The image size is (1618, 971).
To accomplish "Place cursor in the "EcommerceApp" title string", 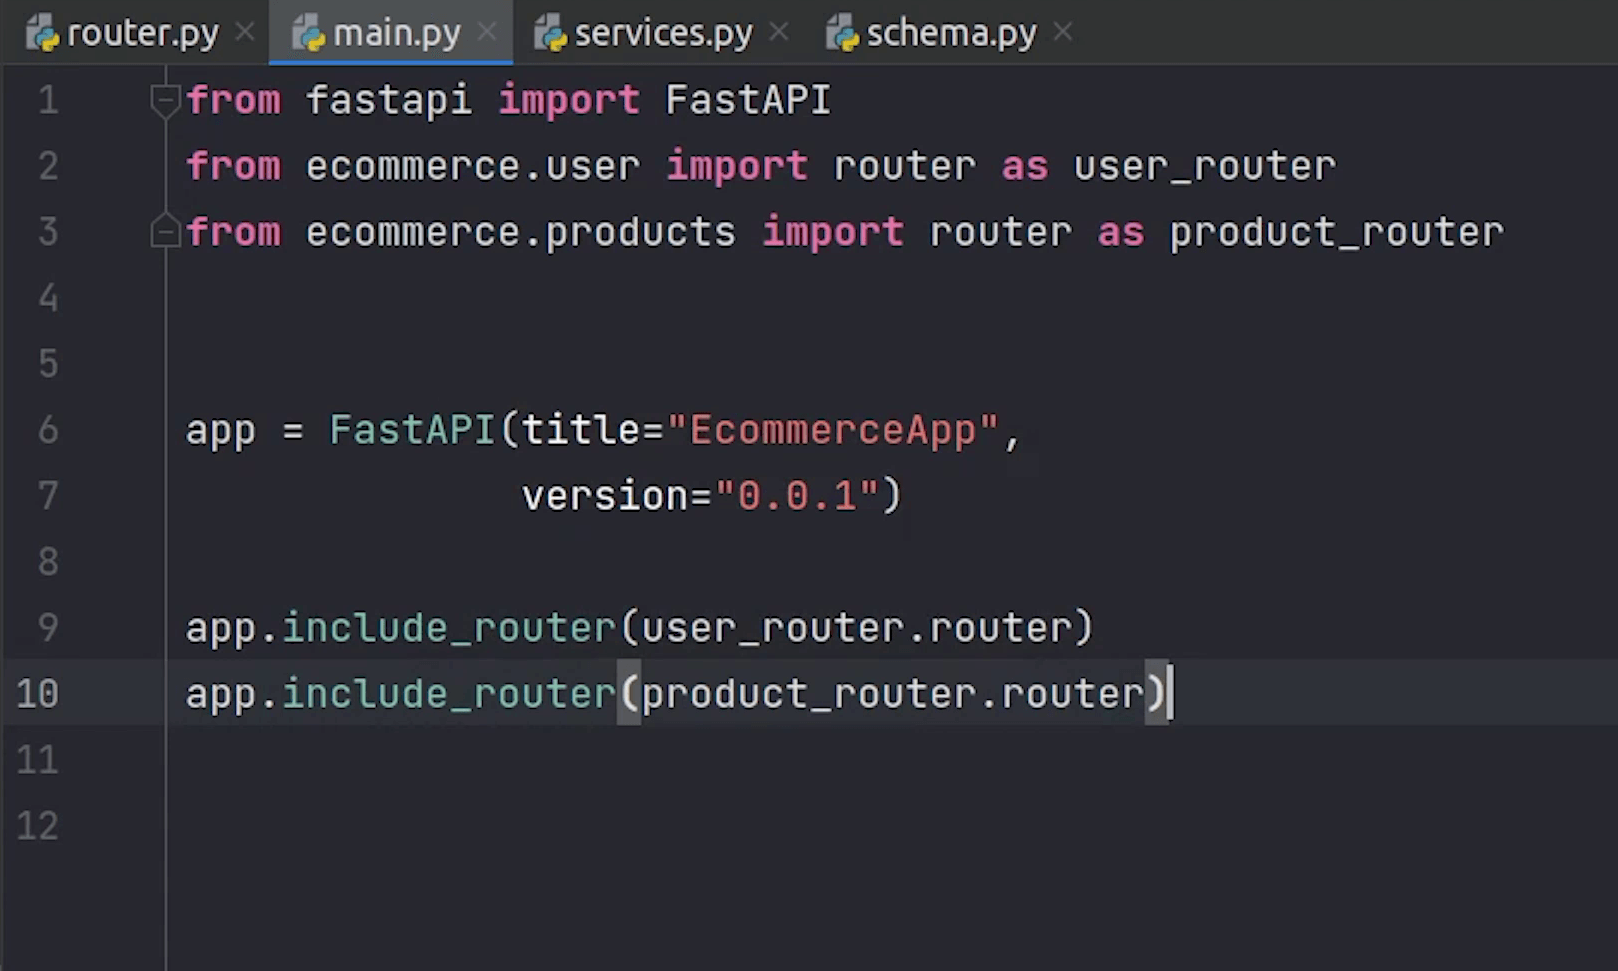I will [x=832, y=430].
